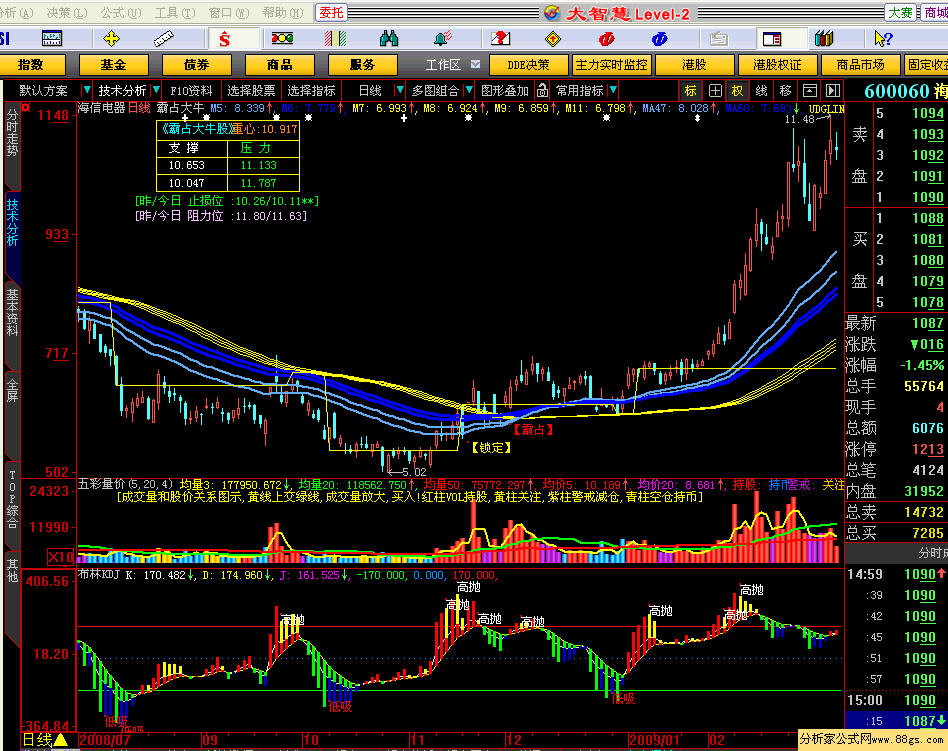Open the 帮助 menu

click(282, 13)
